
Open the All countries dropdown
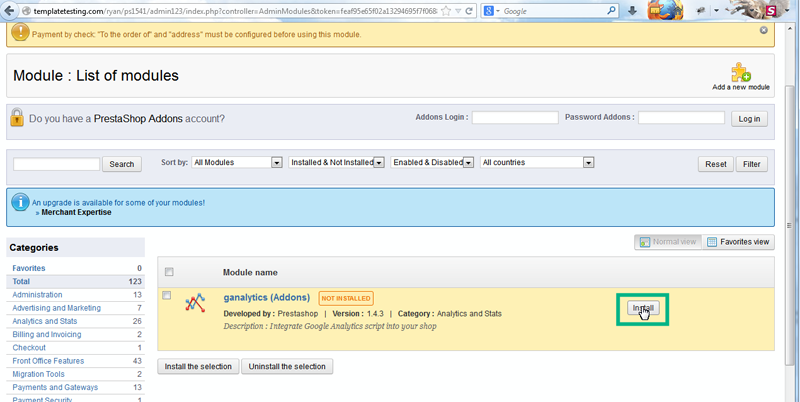537,162
